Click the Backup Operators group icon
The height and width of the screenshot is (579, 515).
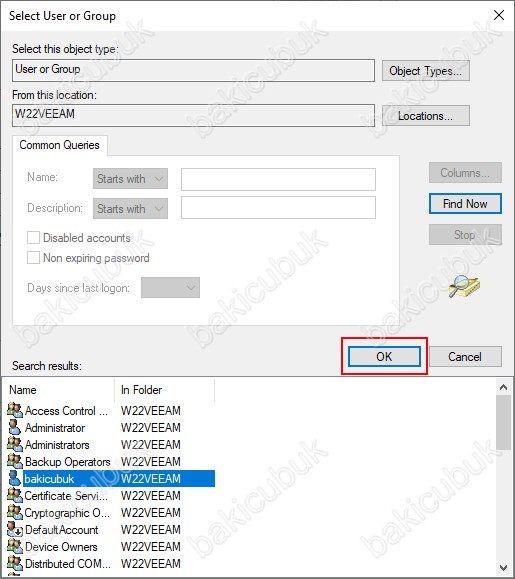[15, 461]
